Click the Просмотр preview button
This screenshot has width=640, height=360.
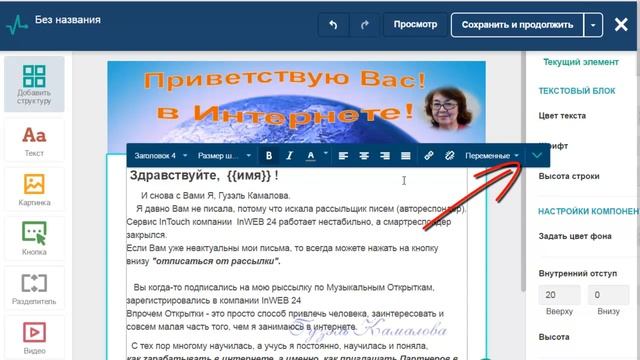pos(415,25)
